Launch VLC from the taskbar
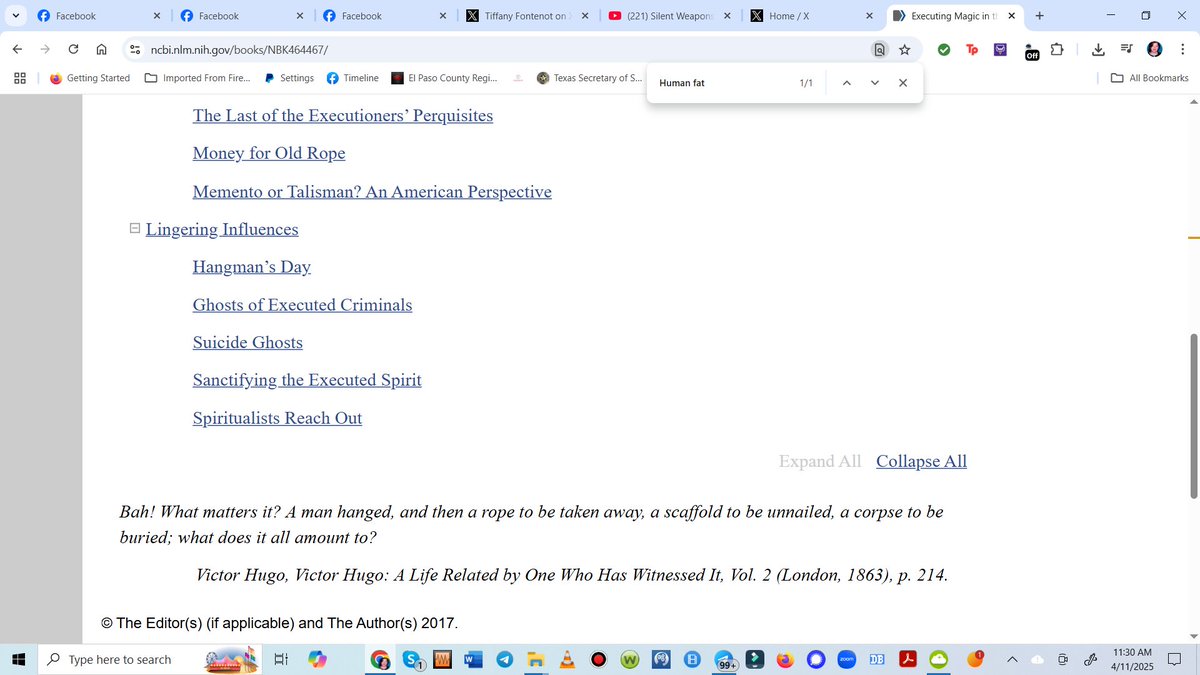The image size is (1200, 675). [566, 659]
